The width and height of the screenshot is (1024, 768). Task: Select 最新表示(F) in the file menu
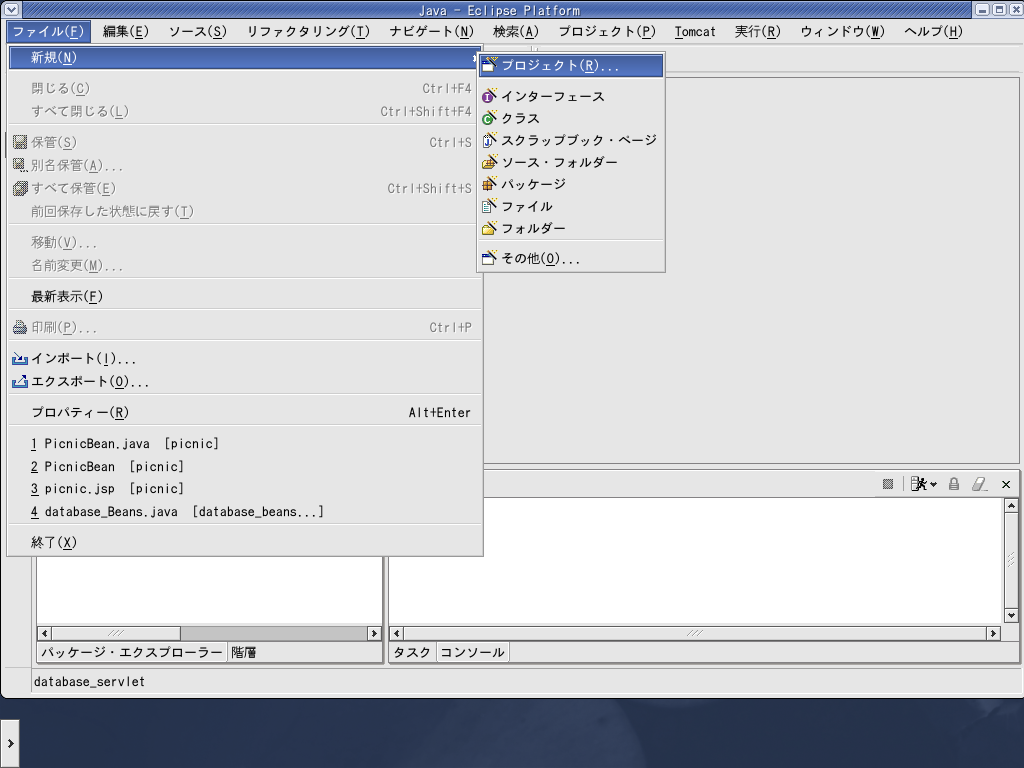pyautogui.click(x=245, y=296)
